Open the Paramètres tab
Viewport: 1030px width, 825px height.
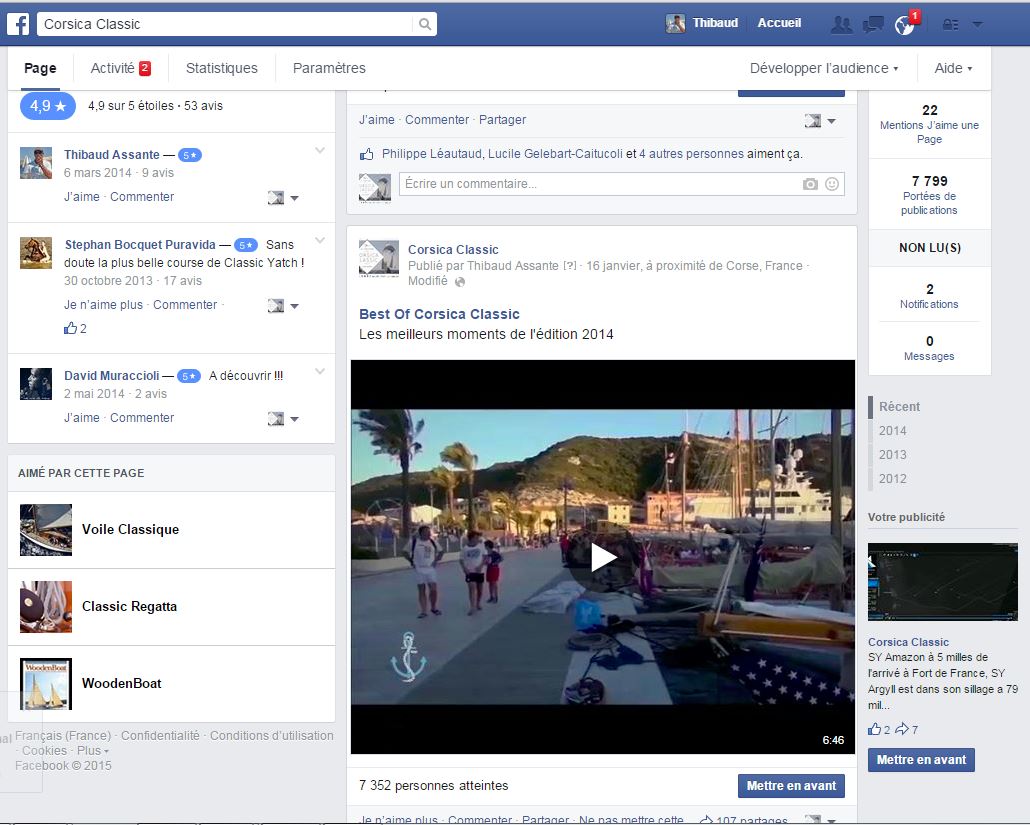329,68
